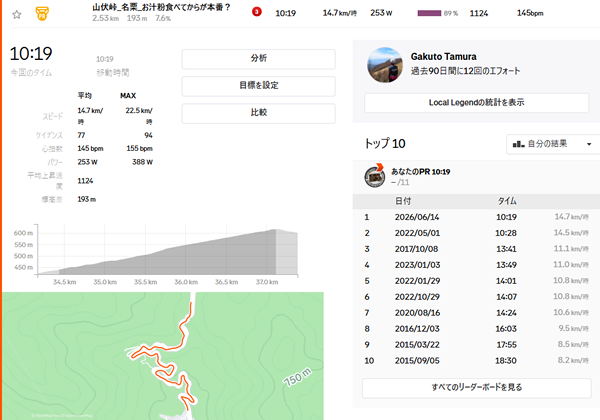Image resolution: width=600 pixels, height=420 pixels.
Task: Select the 2022/01/29 effort date
Action: pyautogui.click(x=417, y=281)
